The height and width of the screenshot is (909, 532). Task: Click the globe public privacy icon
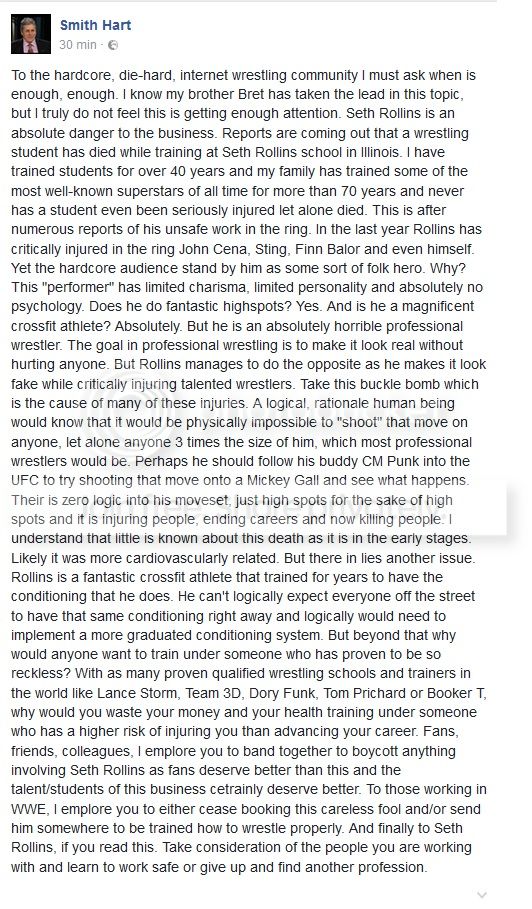tap(113, 45)
